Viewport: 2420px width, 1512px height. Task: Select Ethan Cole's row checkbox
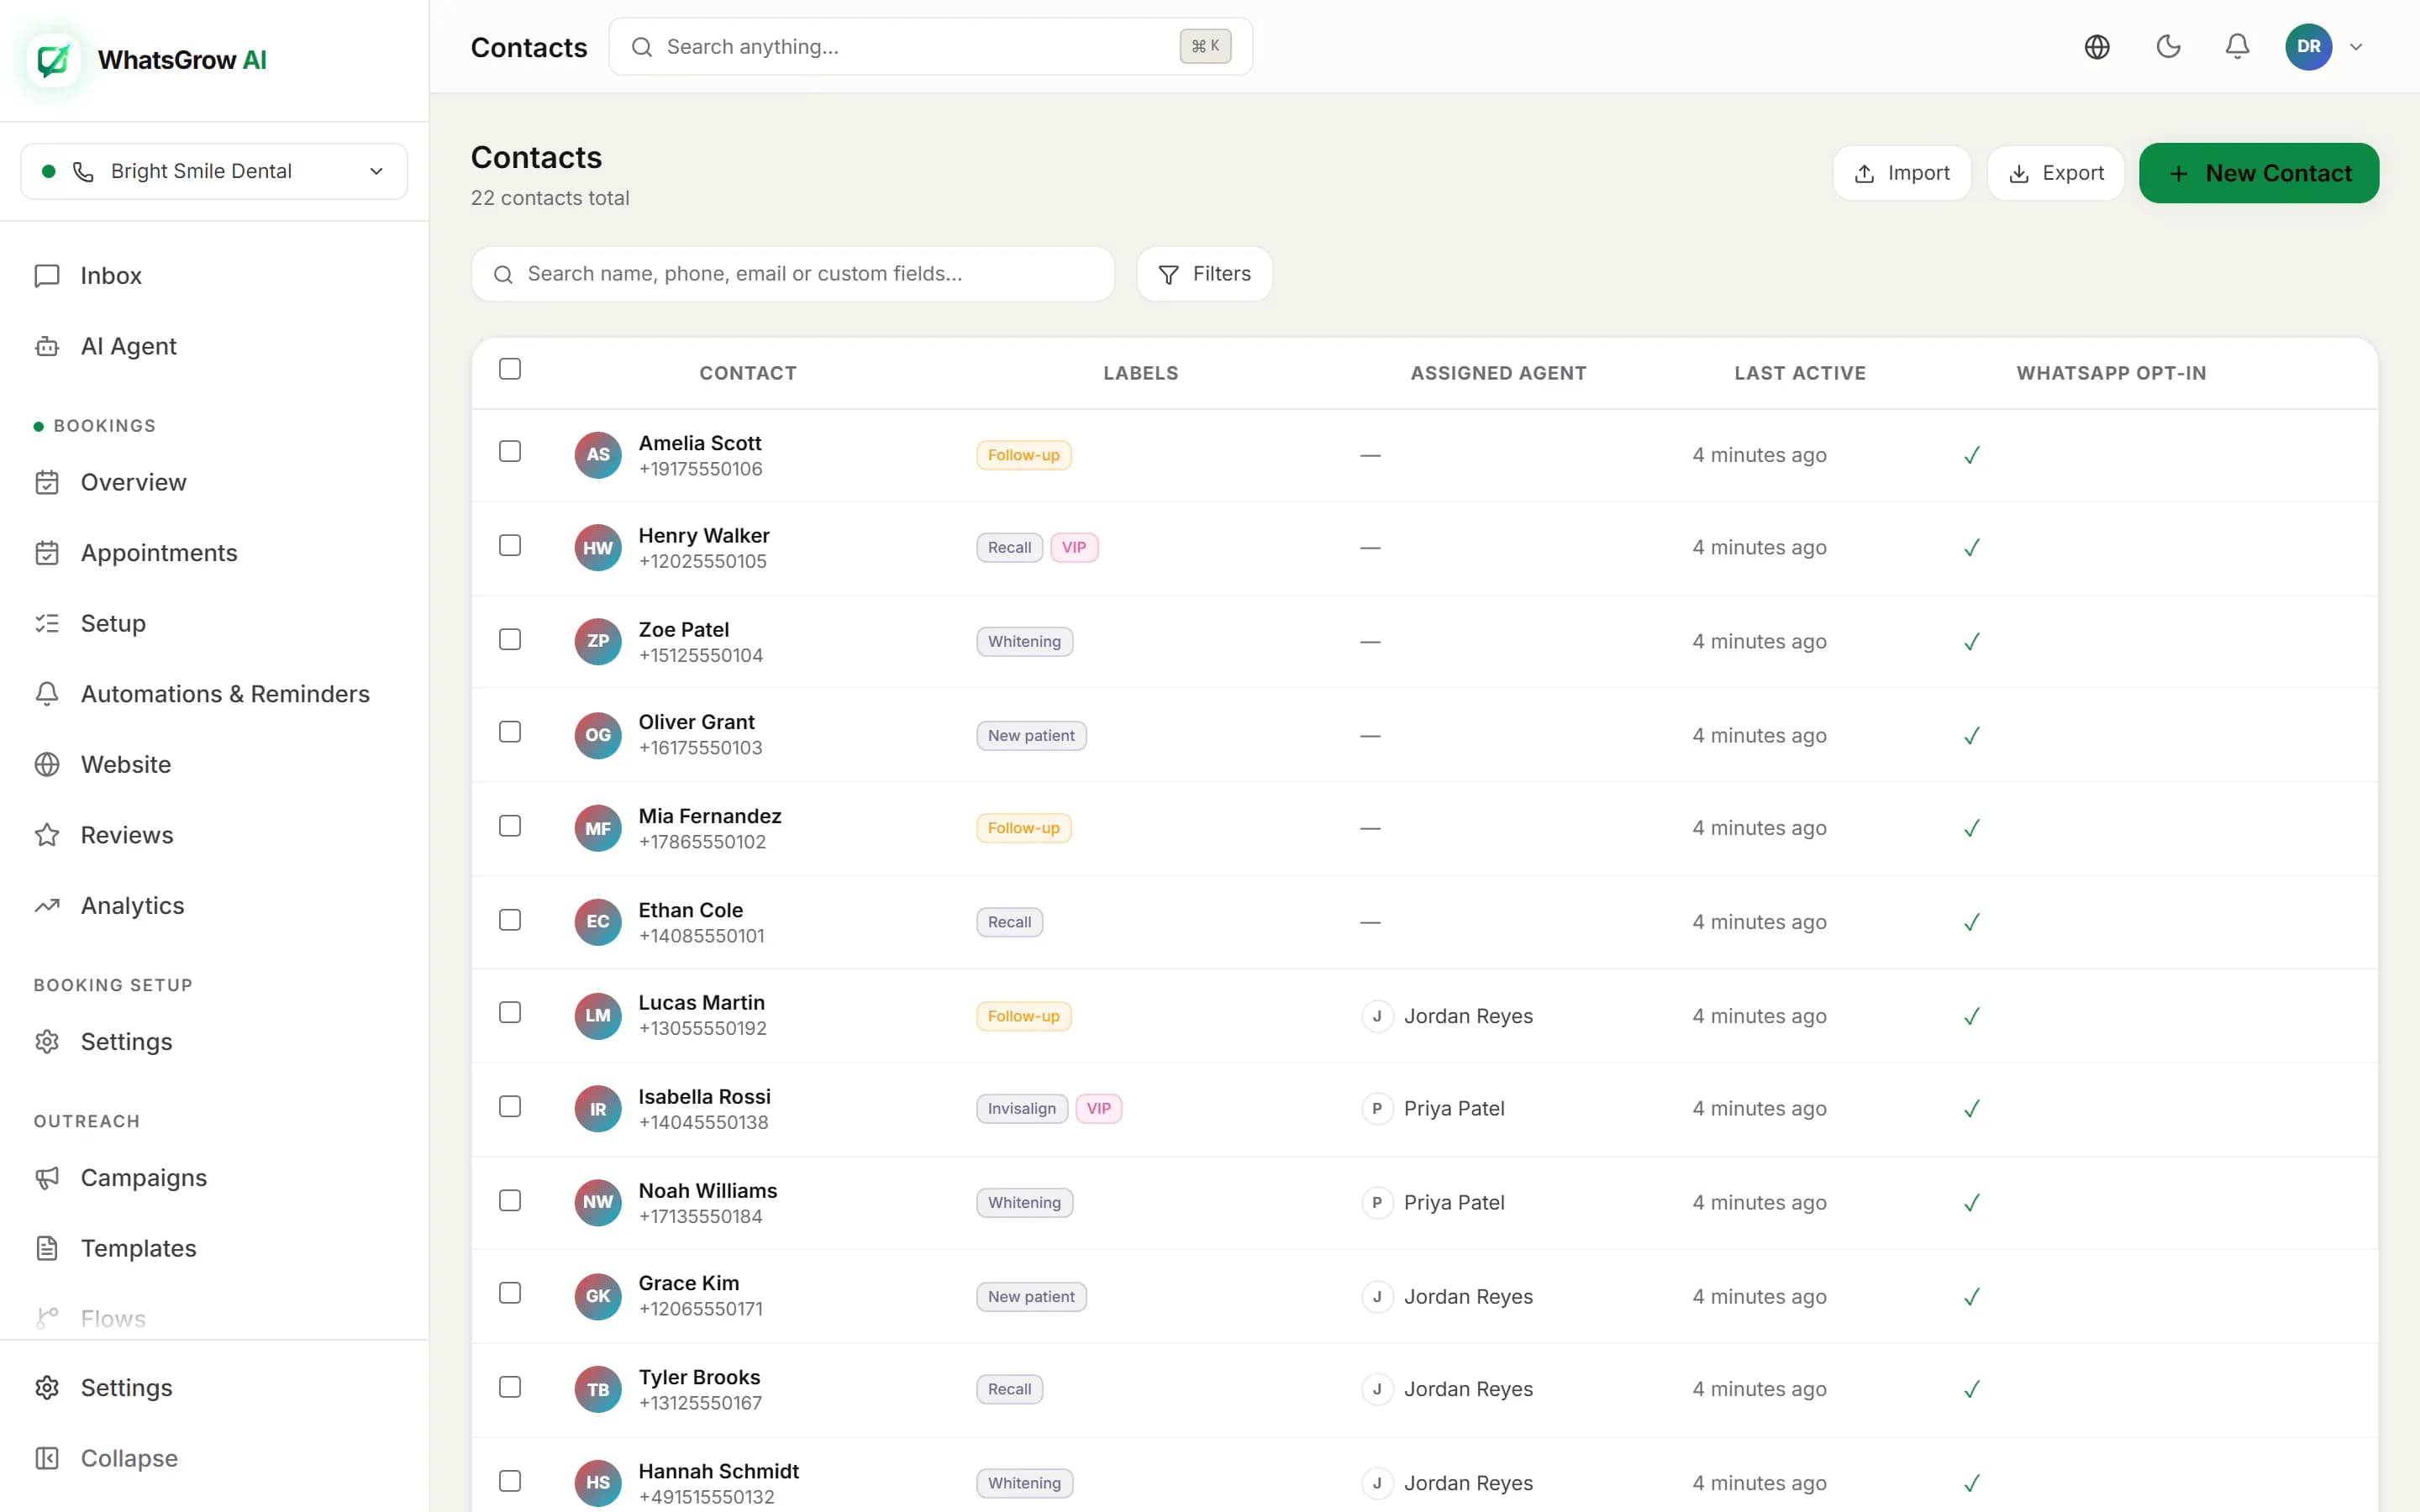(510, 919)
